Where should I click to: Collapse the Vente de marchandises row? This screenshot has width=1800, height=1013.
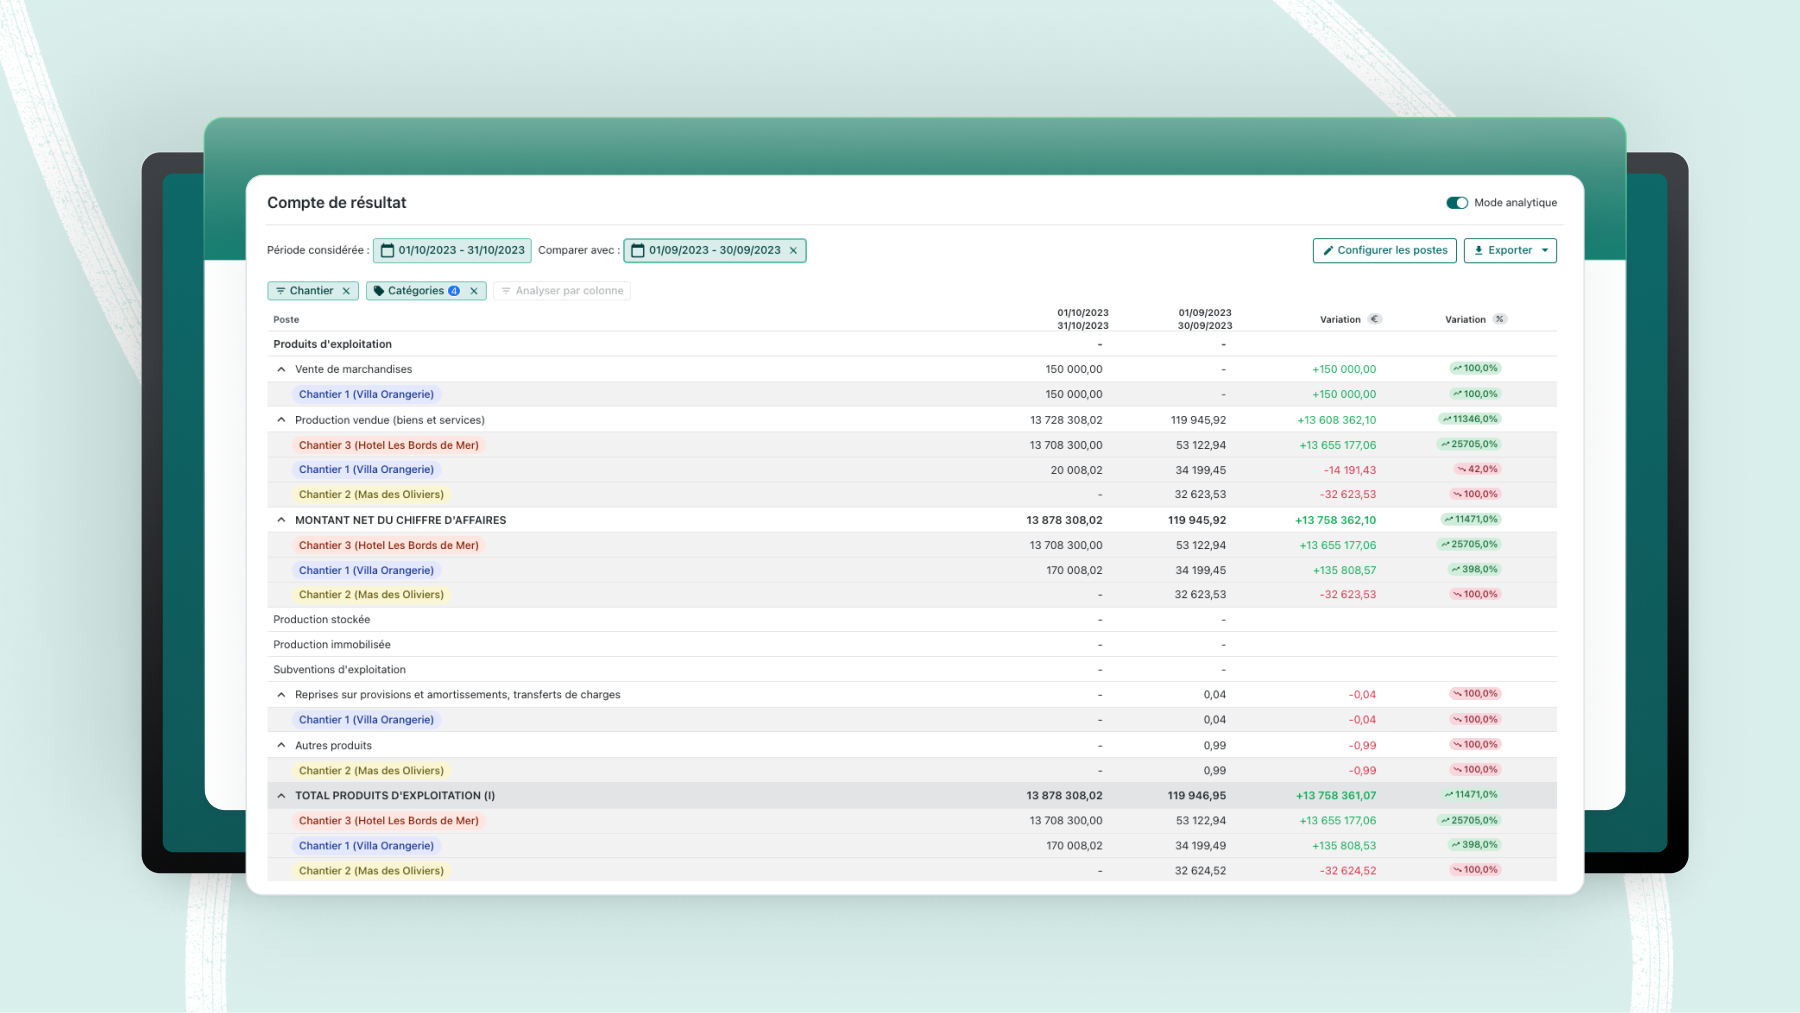coord(281,369)
